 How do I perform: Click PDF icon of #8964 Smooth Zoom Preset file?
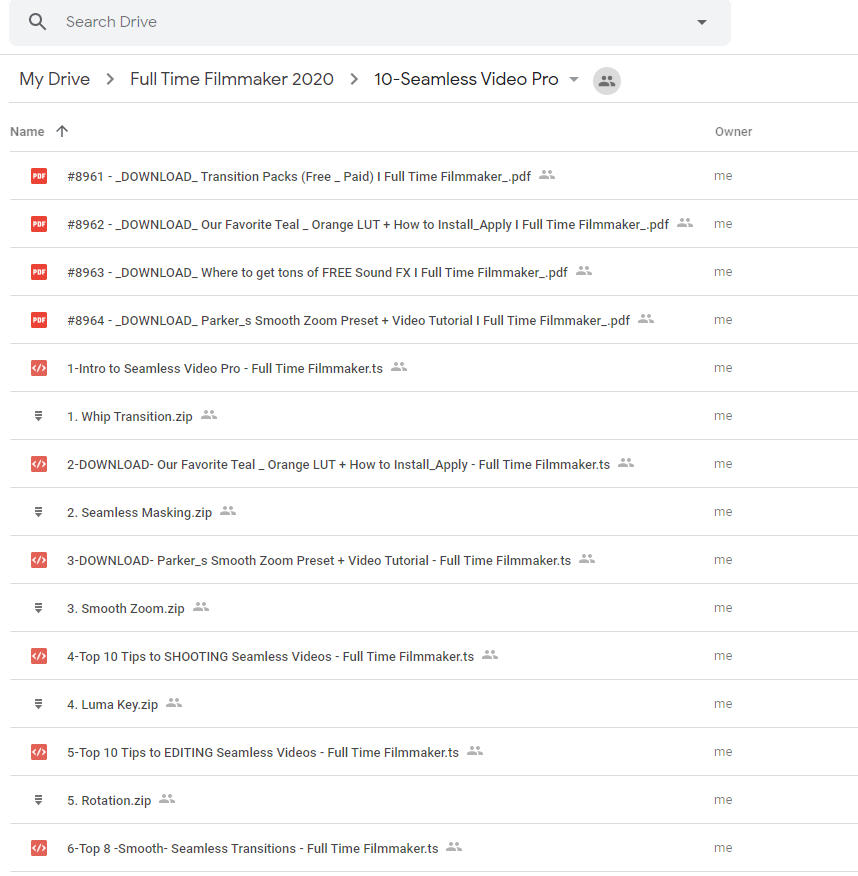click(39, 320)
